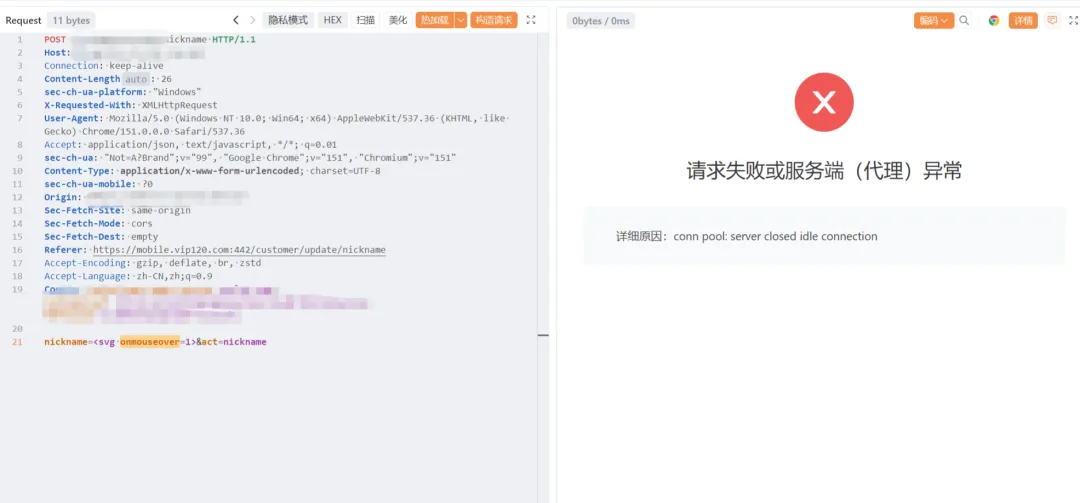This screenshot has width=1080, height=503.
Task: Click the 扫描 scan button
Action: tap(366, 20)
